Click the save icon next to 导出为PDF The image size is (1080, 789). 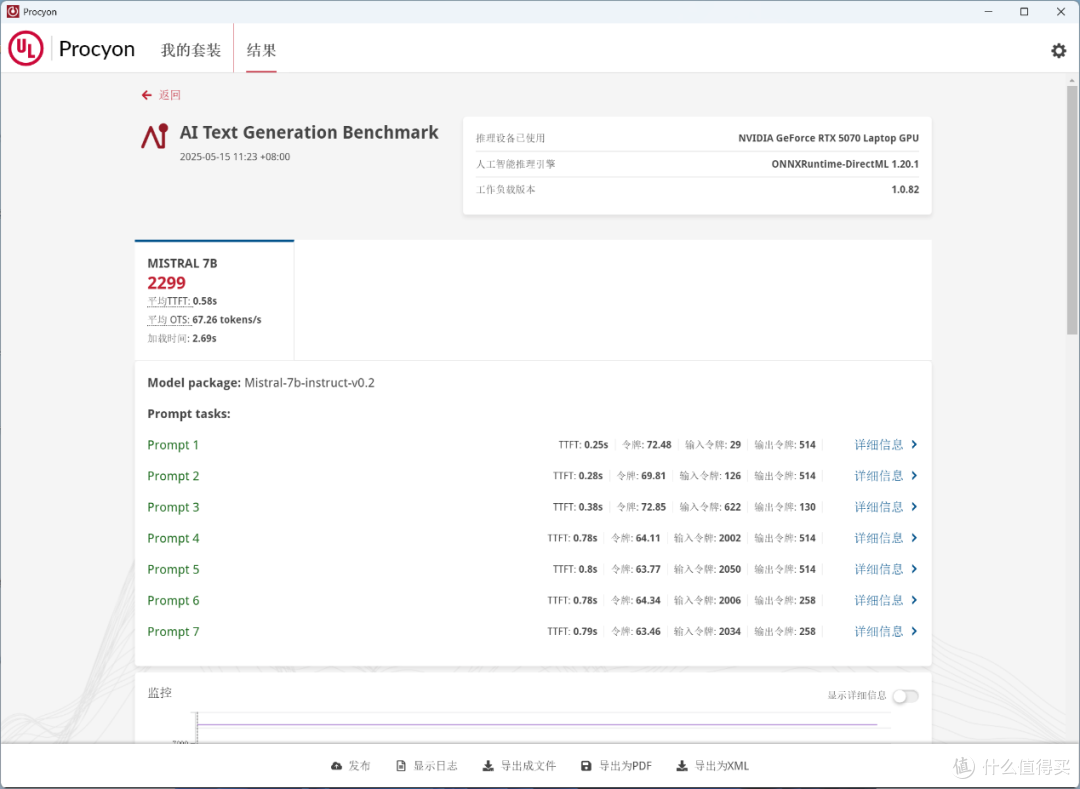pyautogui.click(x=586, y=766)
